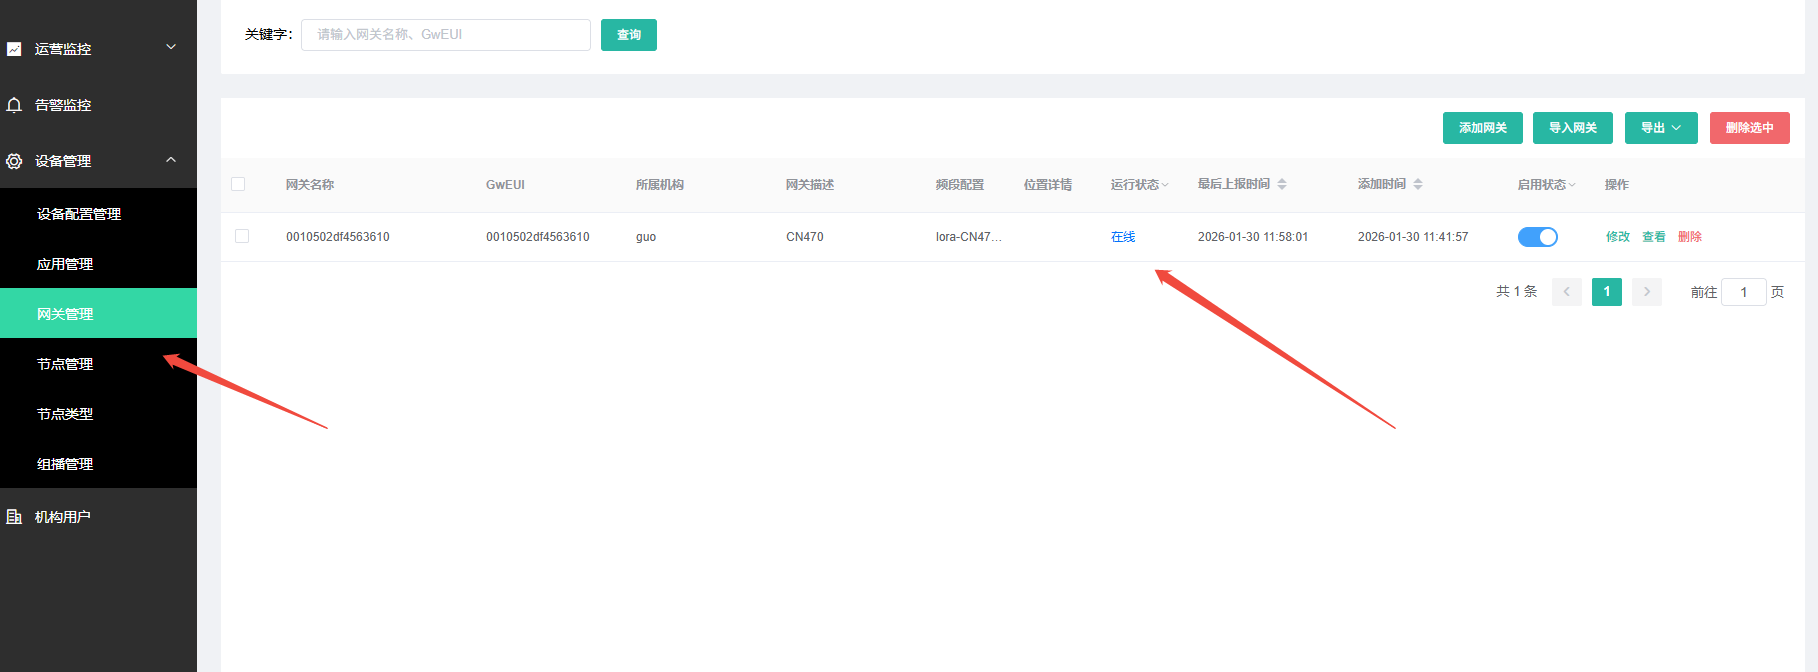Click the 删除 link in the gateway row
This screenshot has width=1818, height=672.
(1689, 237)
